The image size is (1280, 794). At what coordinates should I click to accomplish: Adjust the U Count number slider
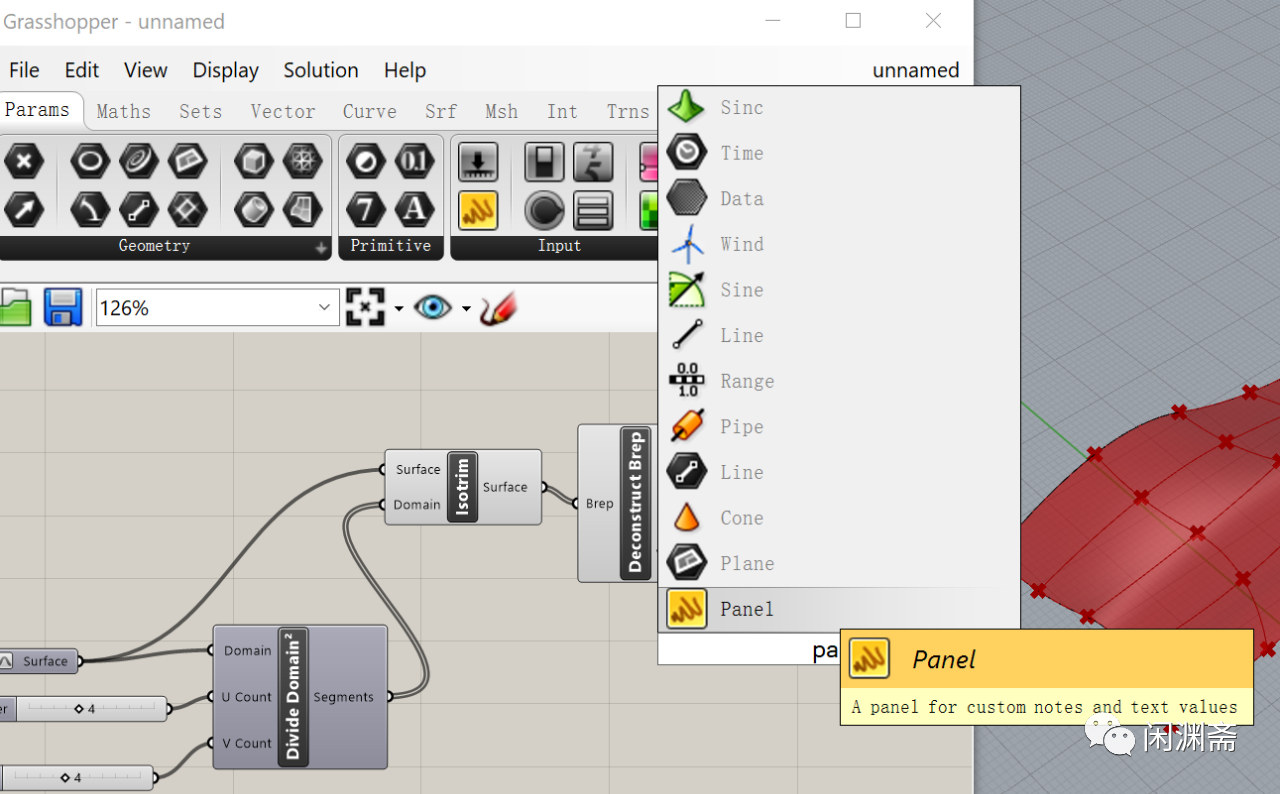pyautogui.click(x=84, y=708)
